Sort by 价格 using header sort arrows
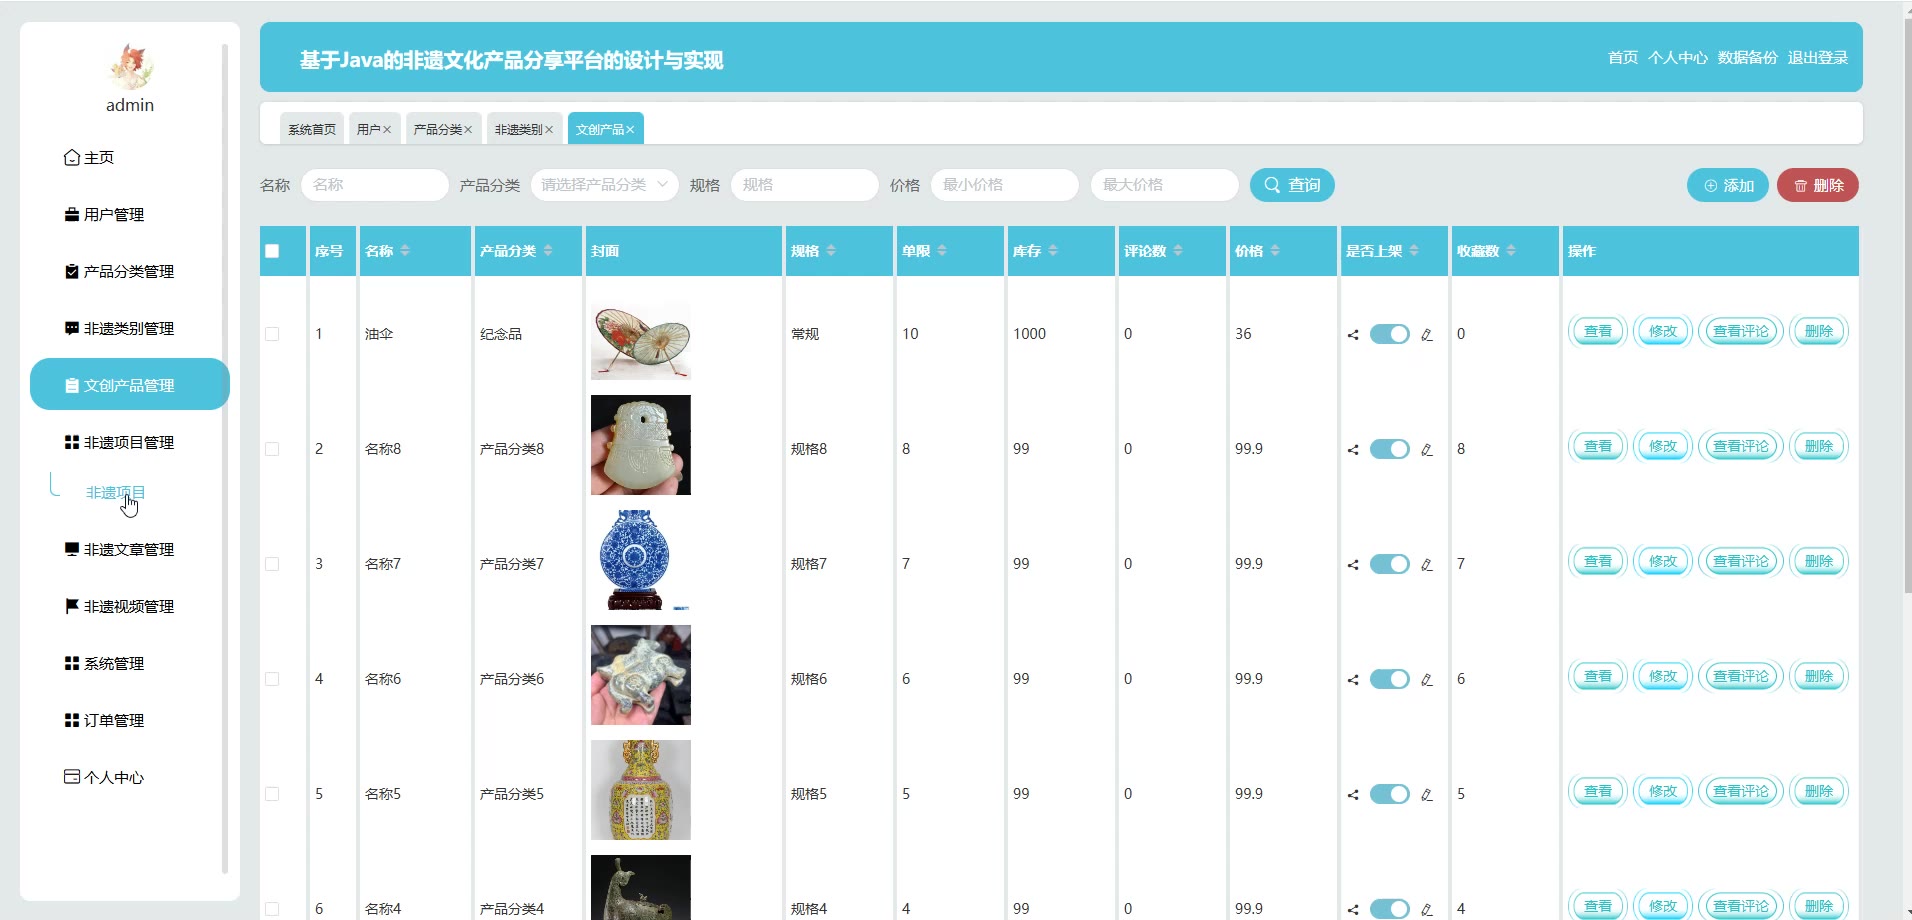 click(1275, 251)
